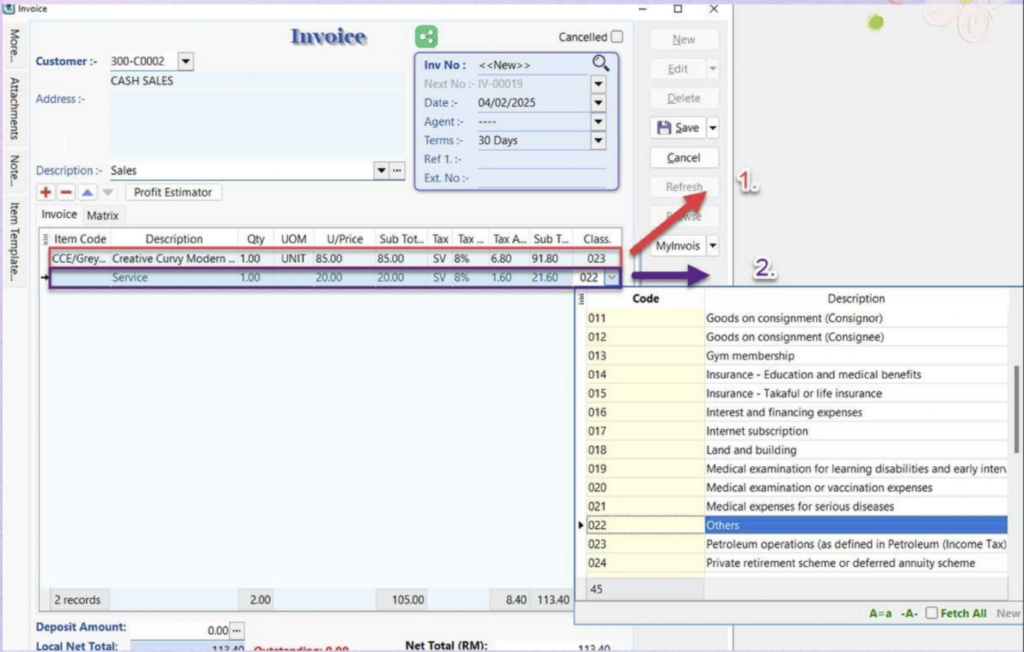The image size is (1024, 652).
Task: Open the invoice grid column chooser icon
Action: point(45,239)
